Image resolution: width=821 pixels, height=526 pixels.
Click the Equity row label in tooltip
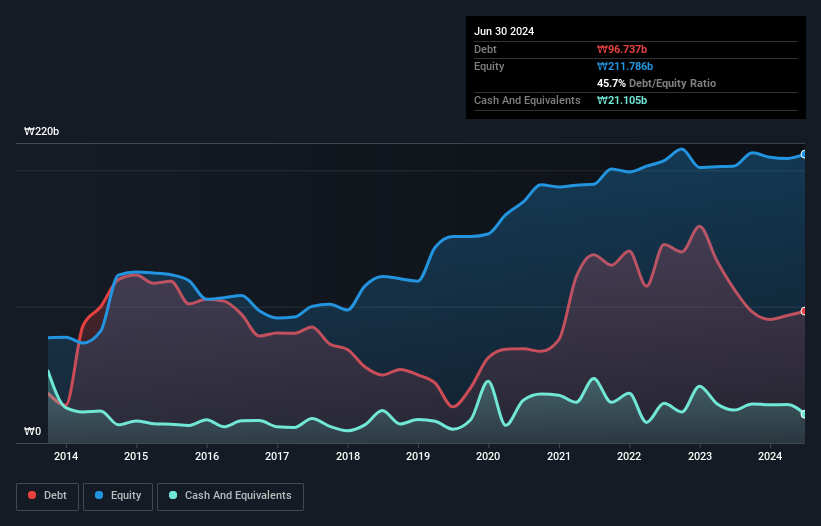click(489, 66)
